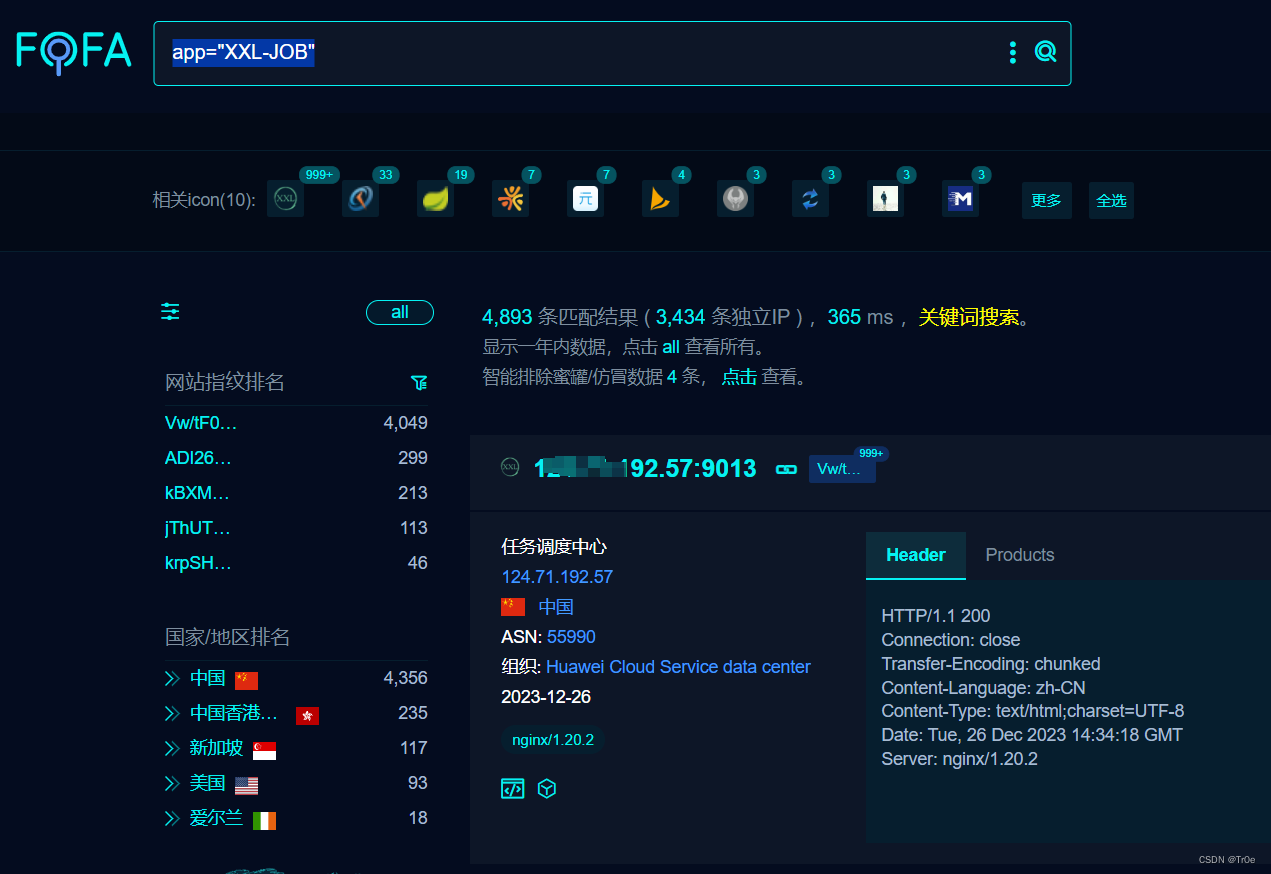Image resolution: width=1271 pixels, height=874 pixels.
Task: Toggle the 'all' data range pill
Action: click(400, 312)
